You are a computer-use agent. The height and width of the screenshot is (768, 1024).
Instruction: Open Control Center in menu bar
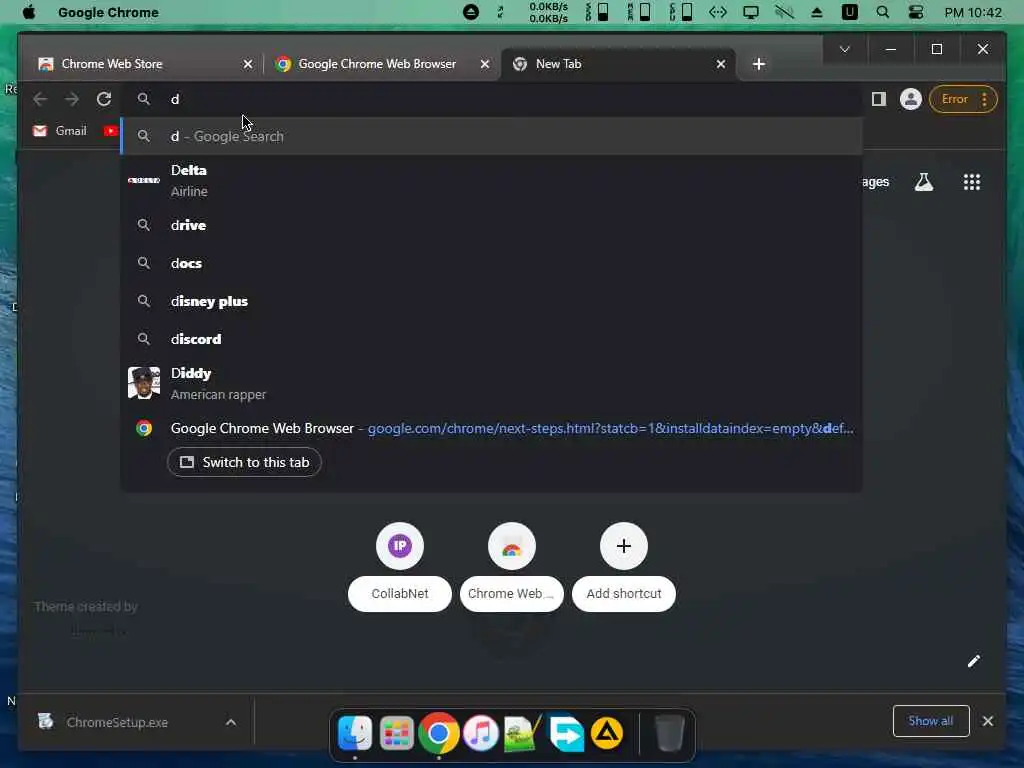(x=916, y=12)
